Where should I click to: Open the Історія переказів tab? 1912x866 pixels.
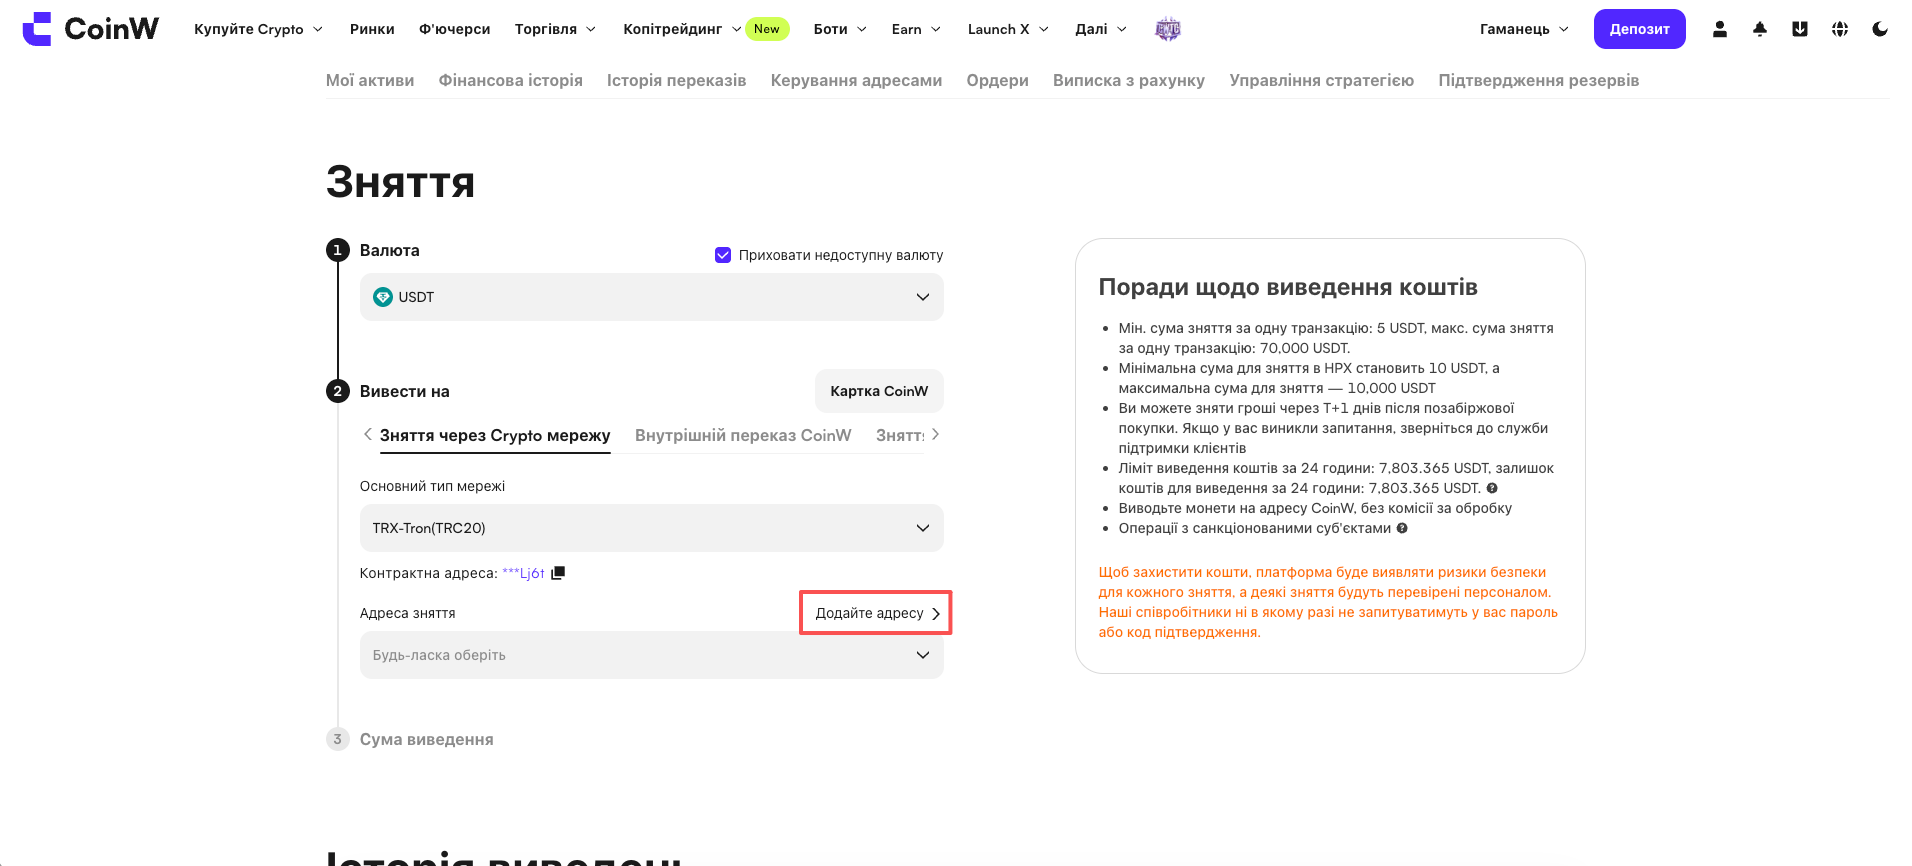677,80
